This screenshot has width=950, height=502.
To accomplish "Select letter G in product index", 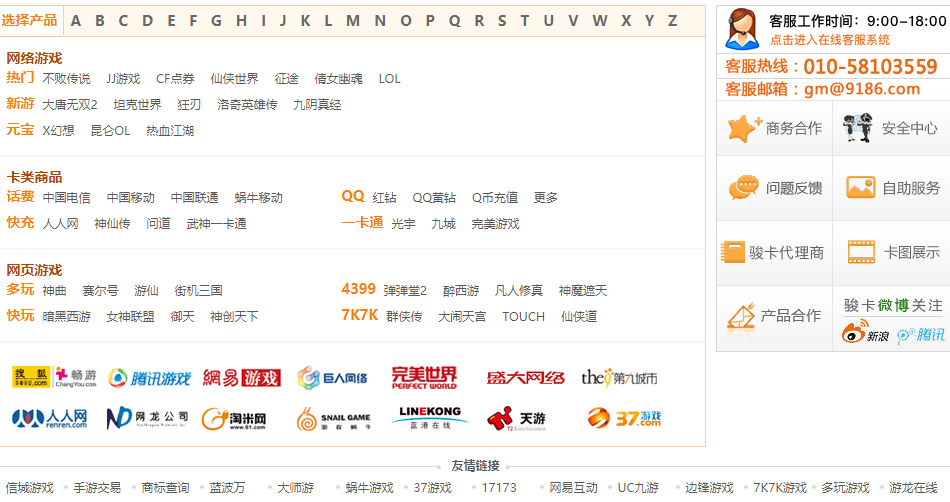I will point(216,21).
